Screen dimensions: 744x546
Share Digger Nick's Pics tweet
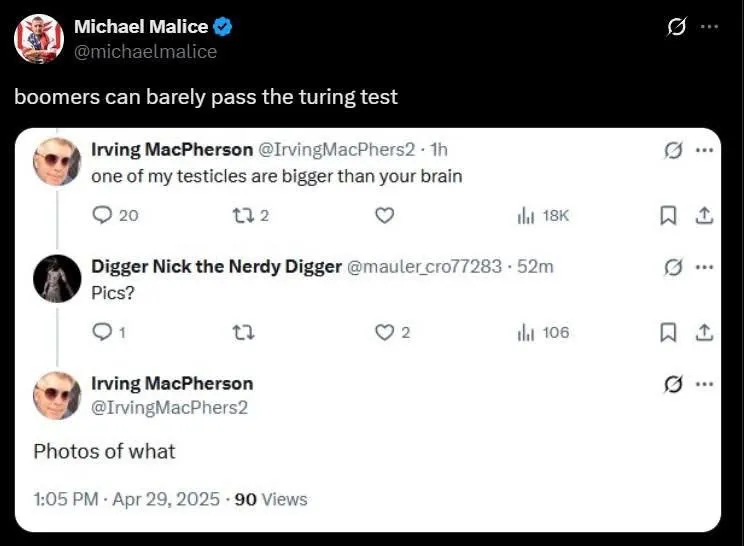[x=703, y=332]
